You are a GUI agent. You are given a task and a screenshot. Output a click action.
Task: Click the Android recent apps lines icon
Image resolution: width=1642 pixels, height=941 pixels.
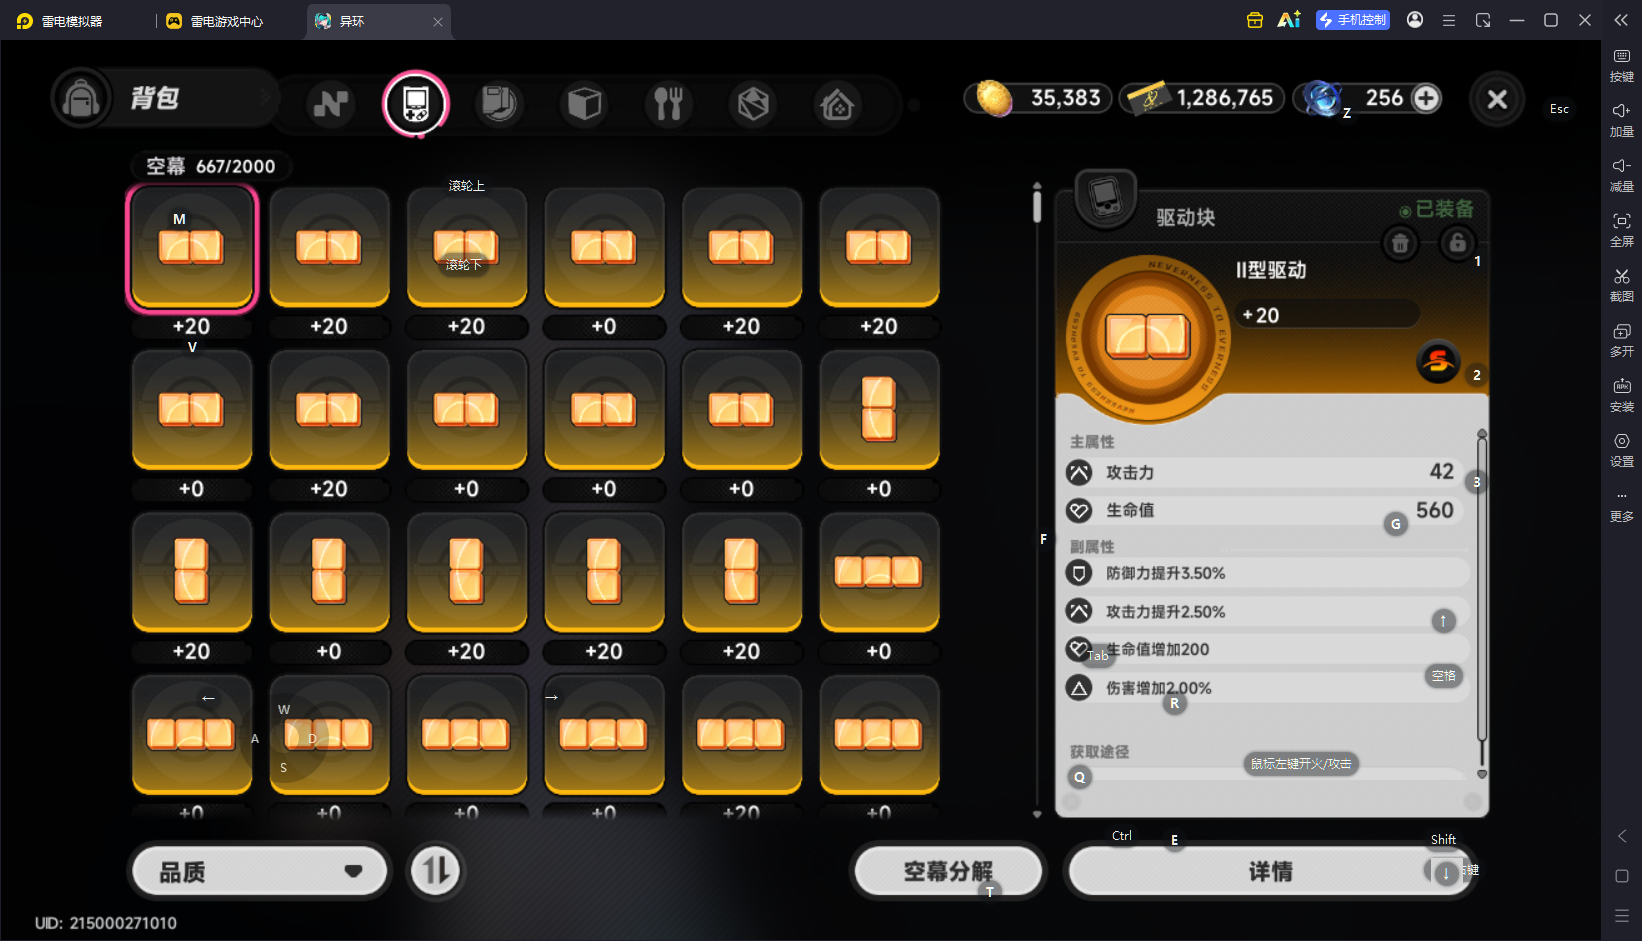[1622, 916]
